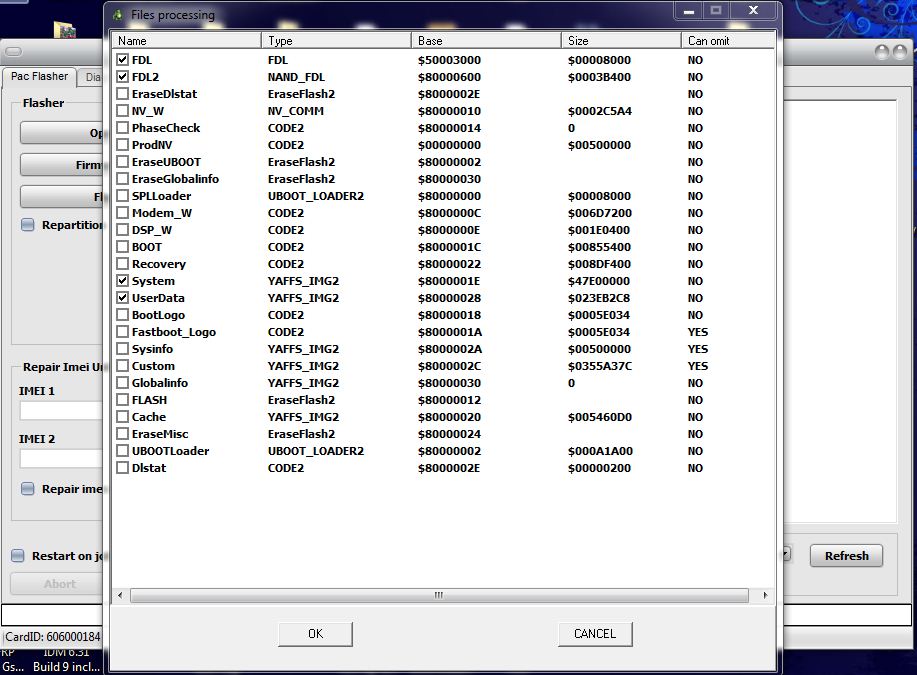Uncheck the FDL2 checkbox
The height and width of the screenshot is (675, 917).
[122, 77]
